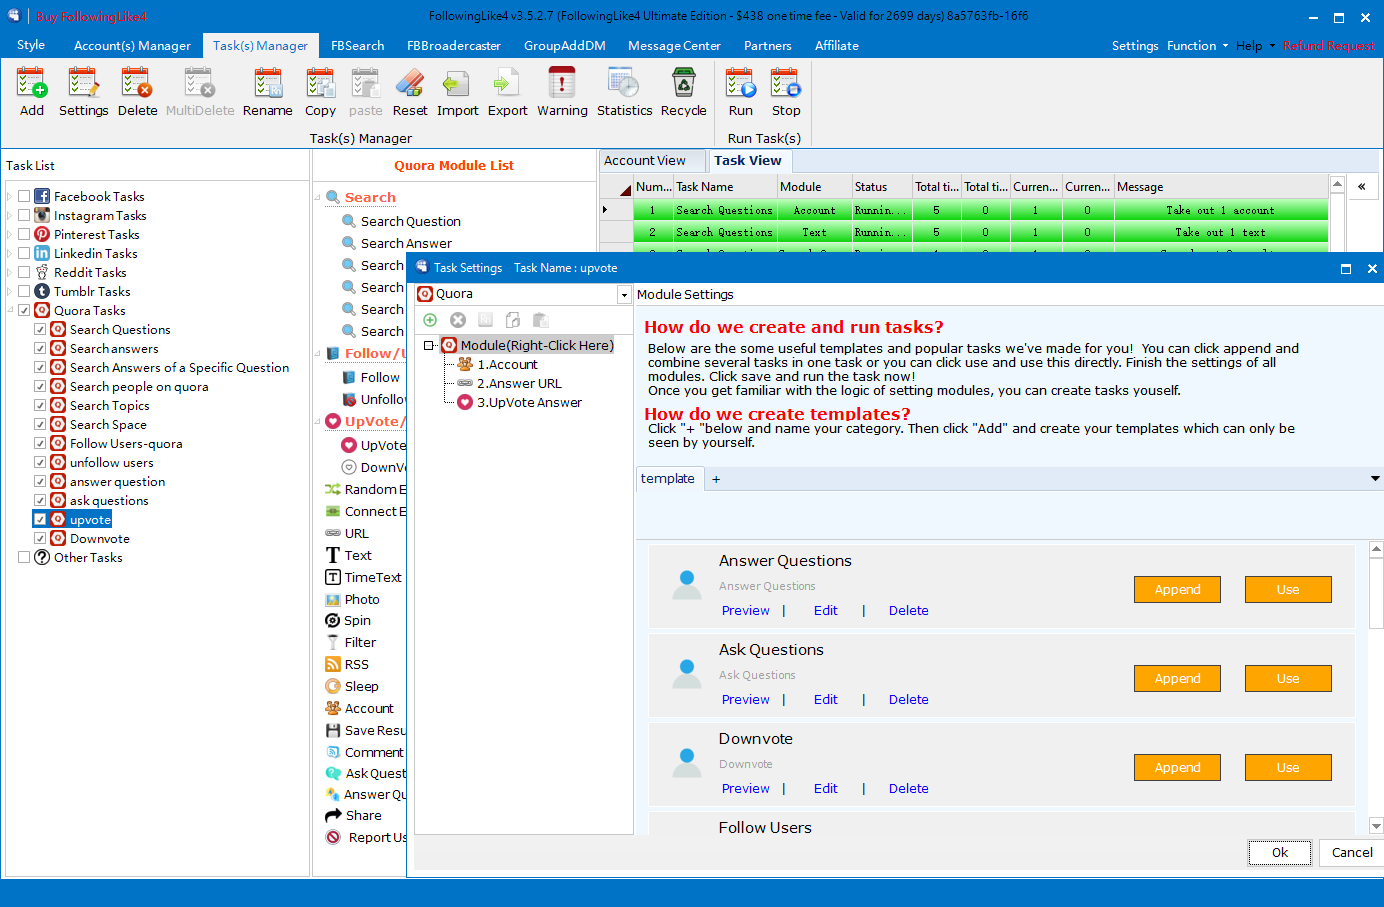1384x907 pixels.
Task: Uncheck the Downvote task checkbox
Action: pos(40,539)
